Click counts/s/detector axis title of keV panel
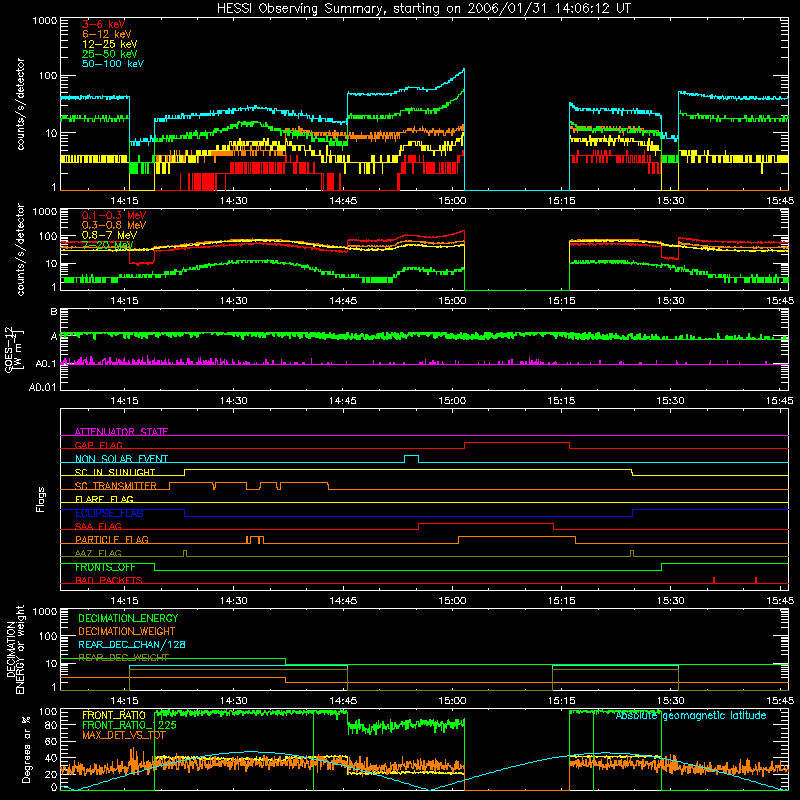 coord(20,104)
